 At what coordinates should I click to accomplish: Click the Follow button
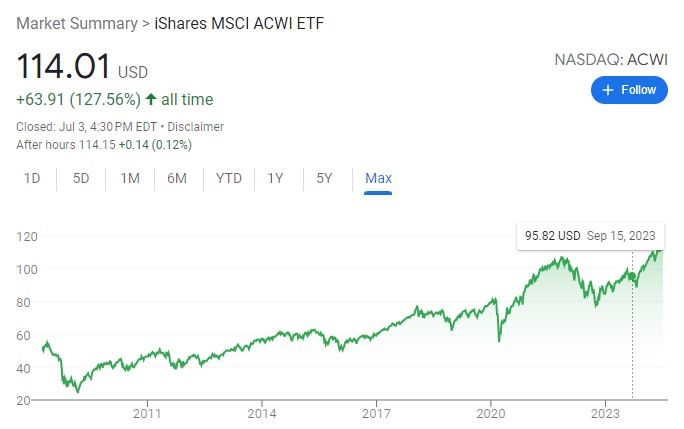pyautogui.click(x=629, y=90)
